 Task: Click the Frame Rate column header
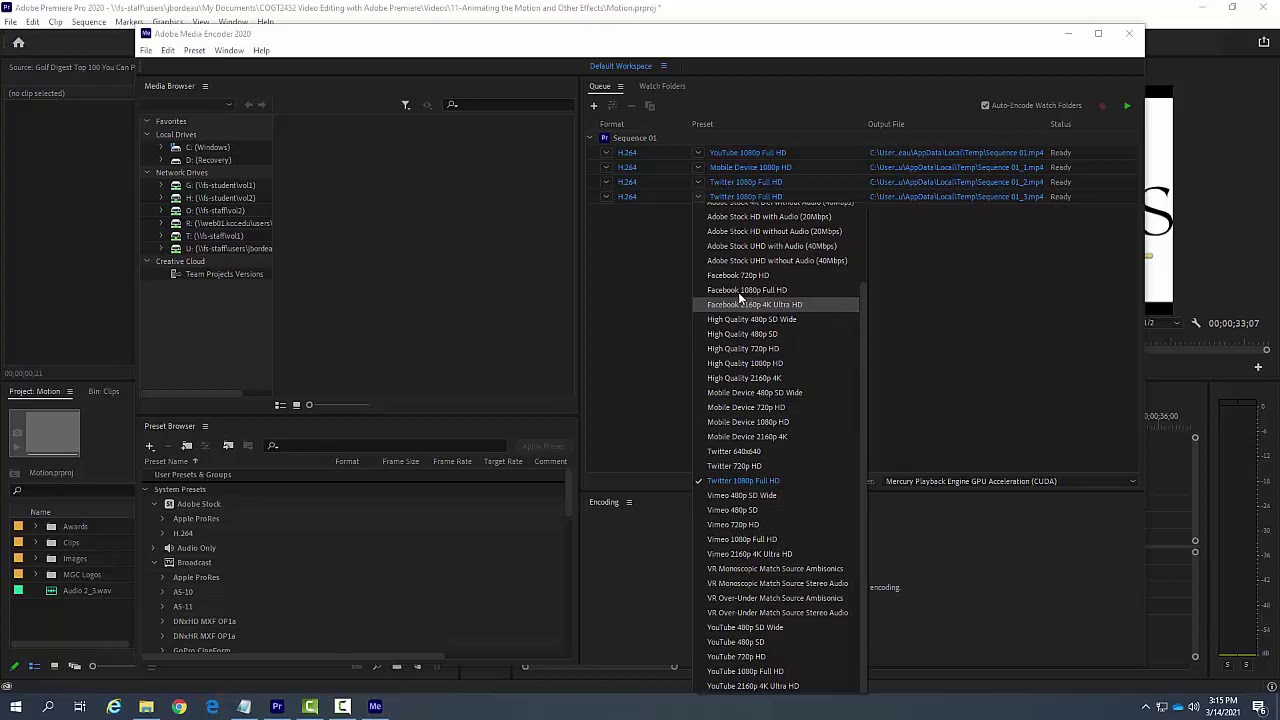pos(452,462)
